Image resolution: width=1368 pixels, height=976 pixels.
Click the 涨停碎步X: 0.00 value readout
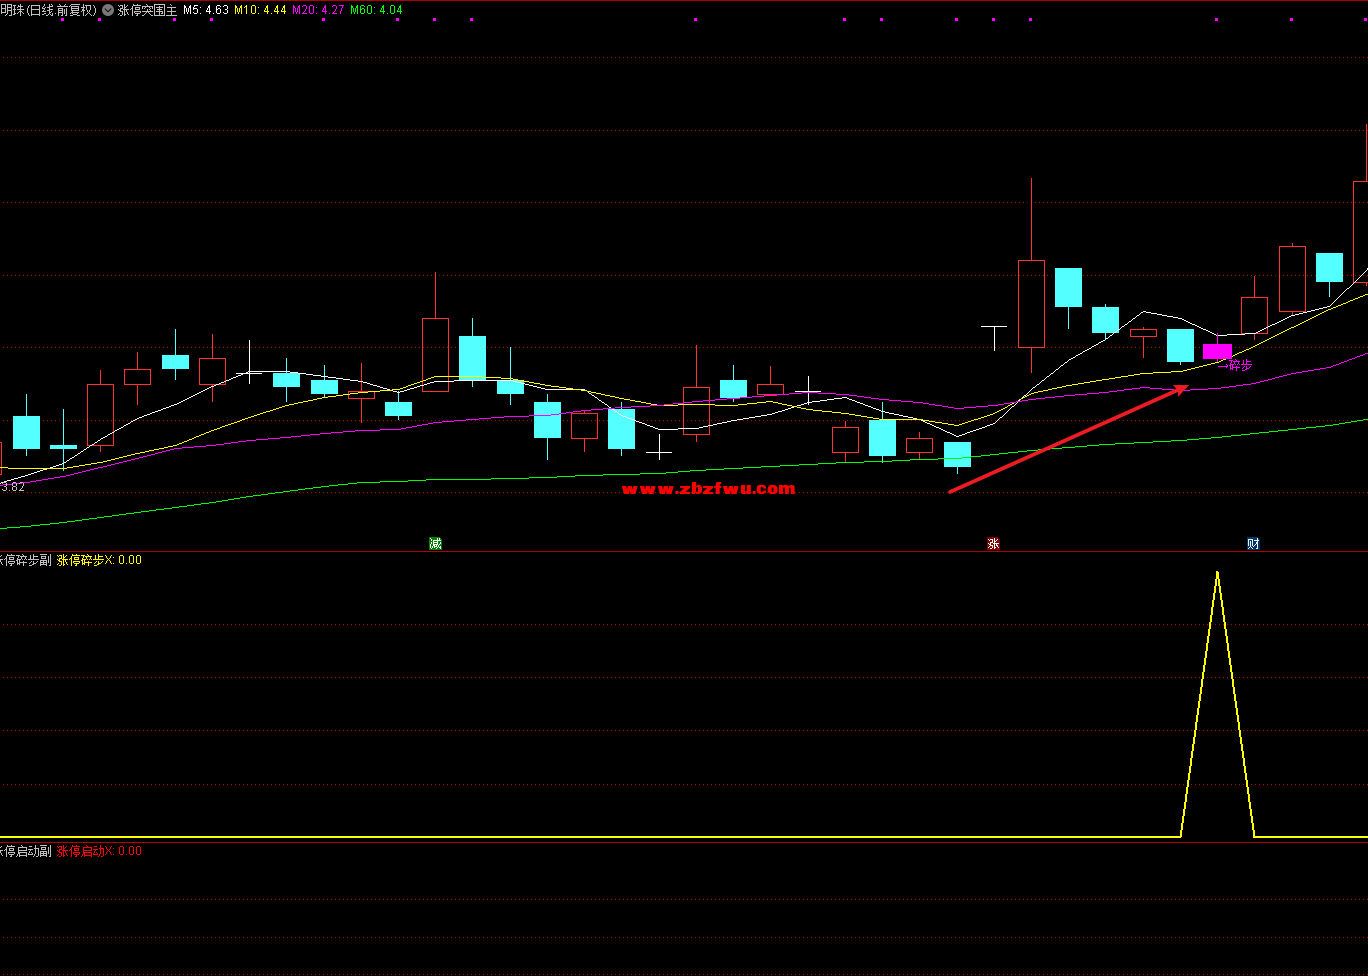click(x=99, y=560)
